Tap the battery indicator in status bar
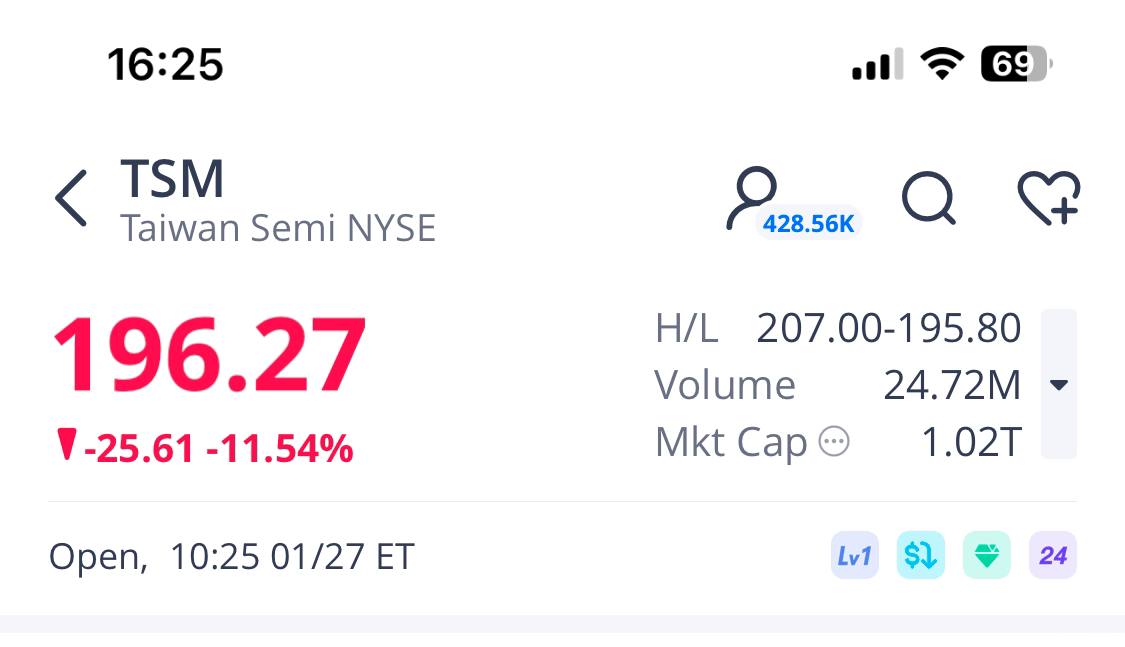1125x647 pixels. point(1015,66)
